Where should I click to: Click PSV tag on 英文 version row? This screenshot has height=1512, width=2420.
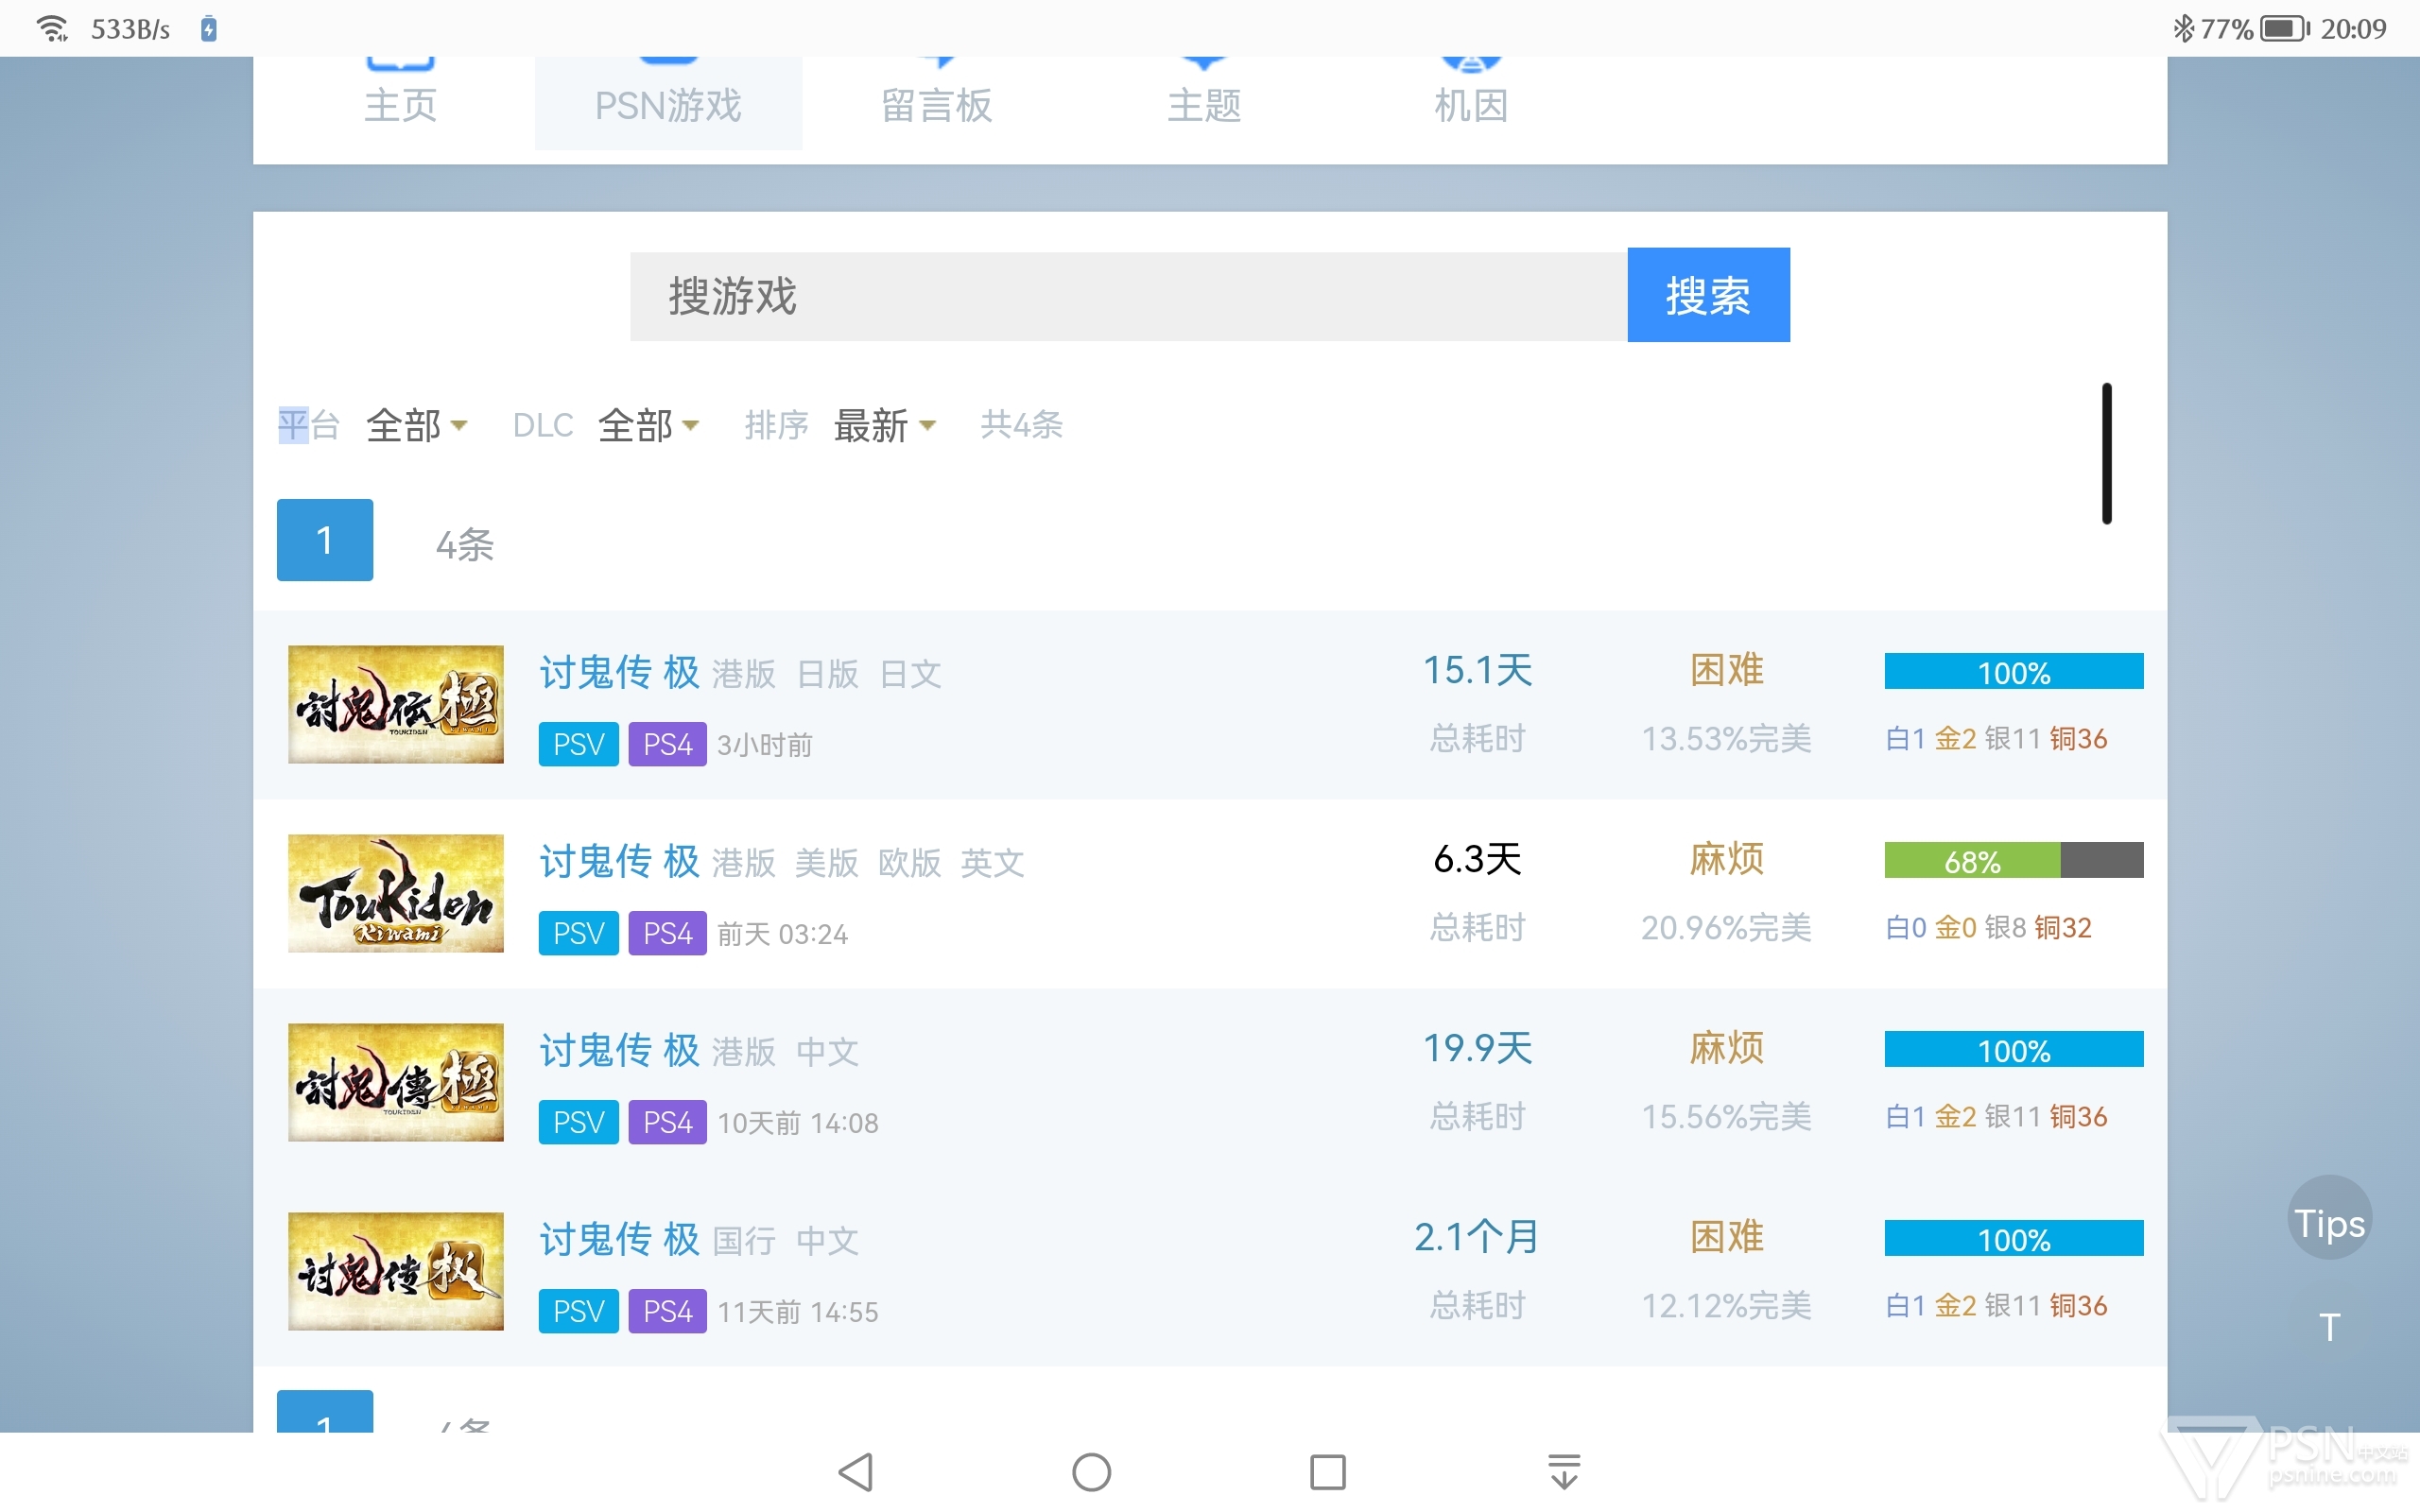(579, 933)
